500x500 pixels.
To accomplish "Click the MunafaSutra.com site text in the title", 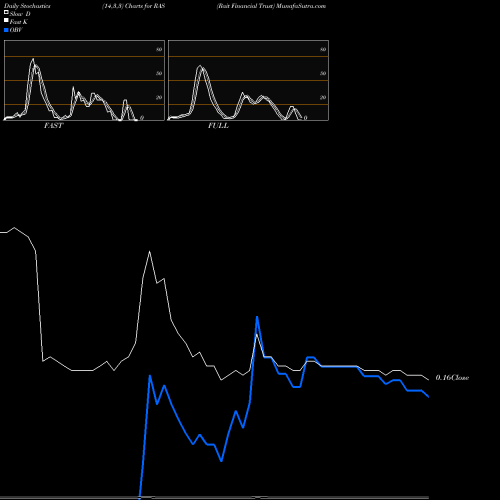I will [x=301, y=6].
